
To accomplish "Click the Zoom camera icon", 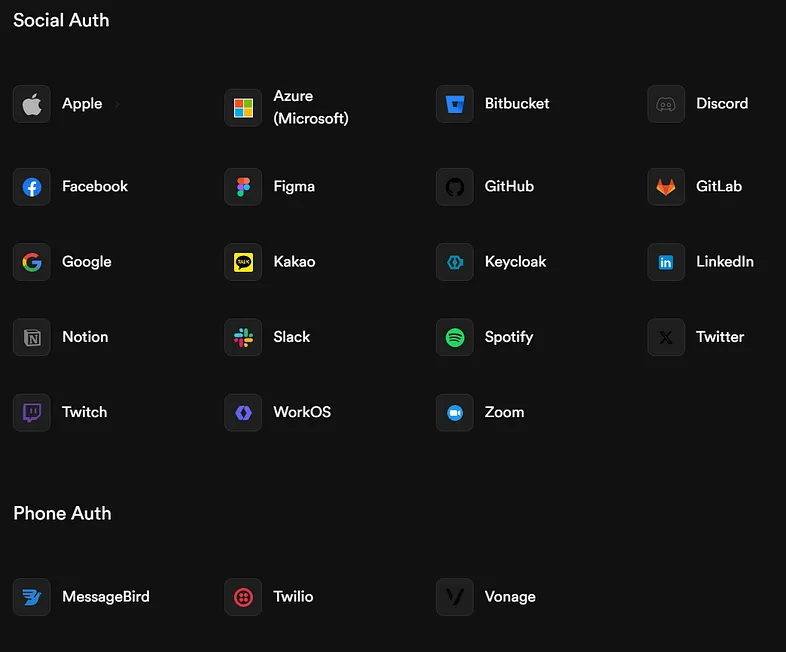I will pyautogui.click(x=455, y=412).
